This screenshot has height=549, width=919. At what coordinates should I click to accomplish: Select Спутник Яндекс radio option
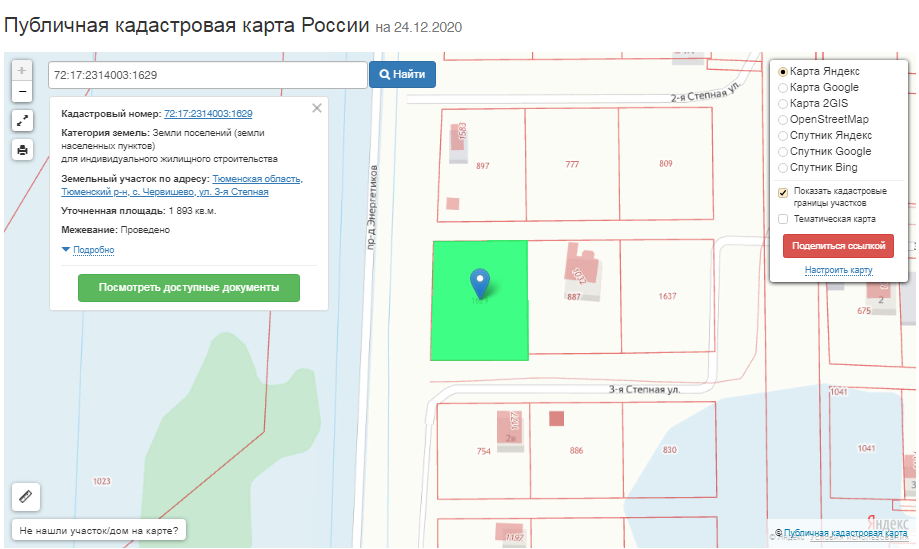(782, 136)
